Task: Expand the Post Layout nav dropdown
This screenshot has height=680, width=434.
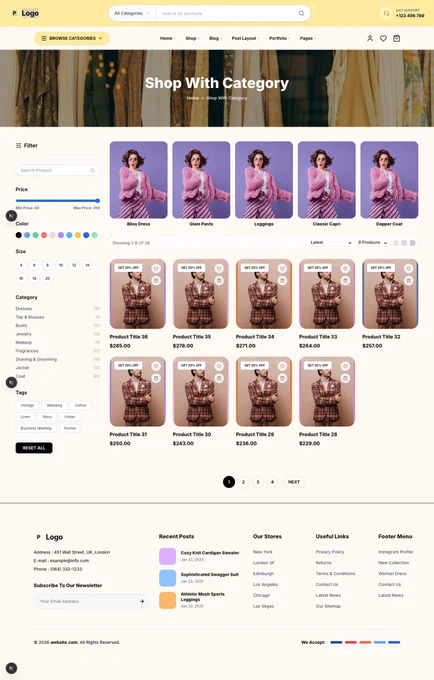Action: [x=245, y=38]
